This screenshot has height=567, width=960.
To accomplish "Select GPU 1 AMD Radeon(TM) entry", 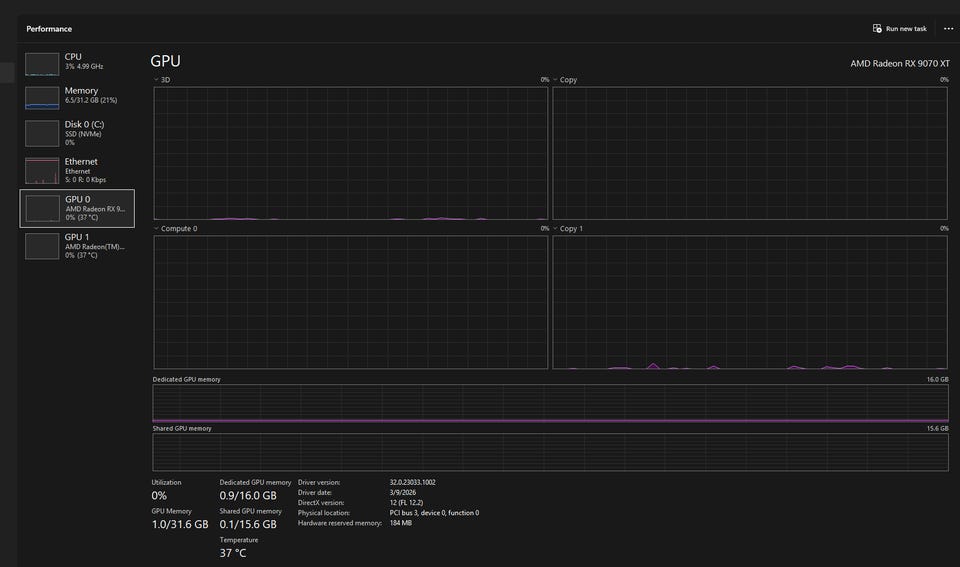I will 77,246.
